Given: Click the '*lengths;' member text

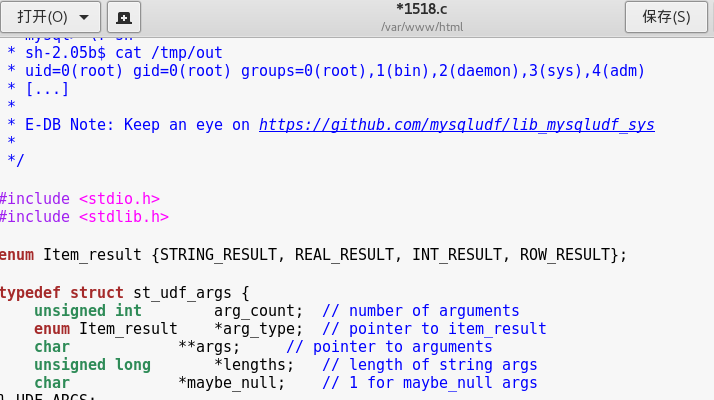Looking at the screenshot, I should [254, 365].
